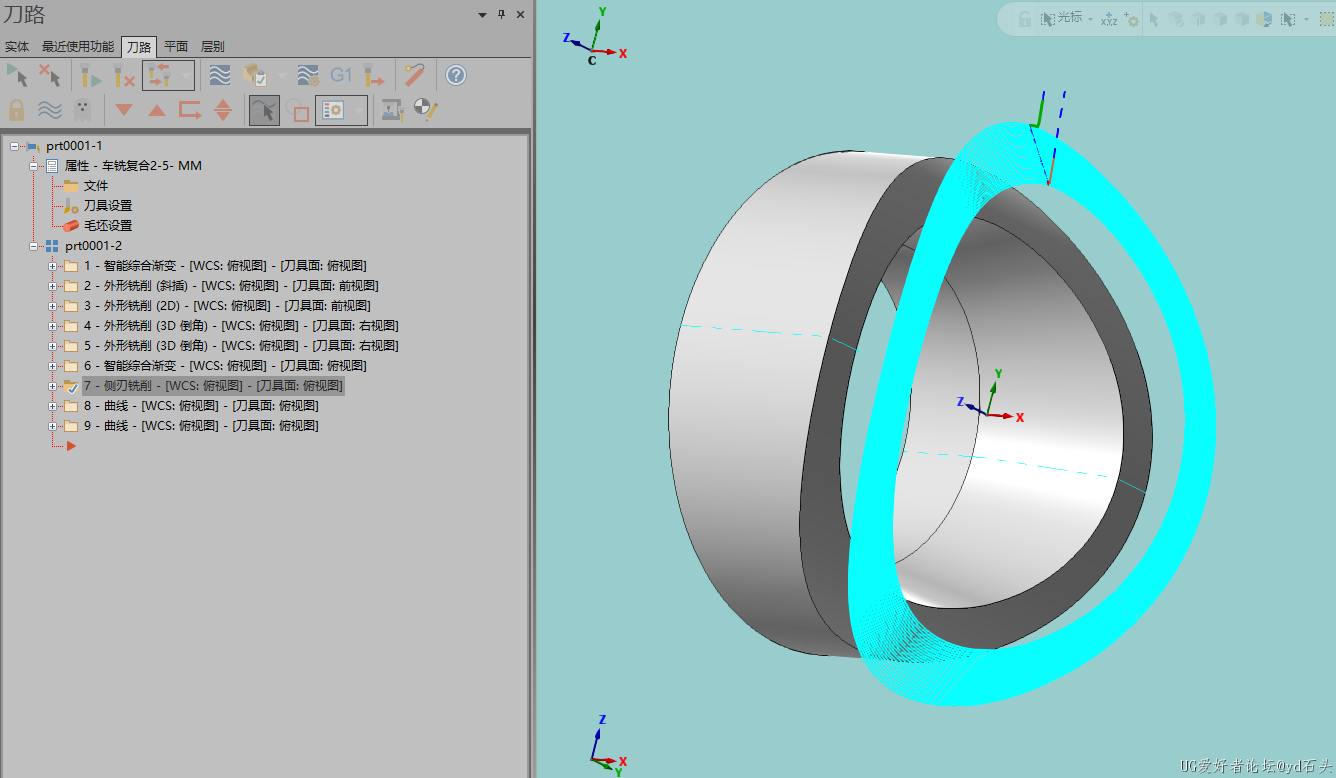Expand operation 3 - 外形铣削 (2D)
The height and width of the screenshot is (778, 1336).
[x=53, y=306]
